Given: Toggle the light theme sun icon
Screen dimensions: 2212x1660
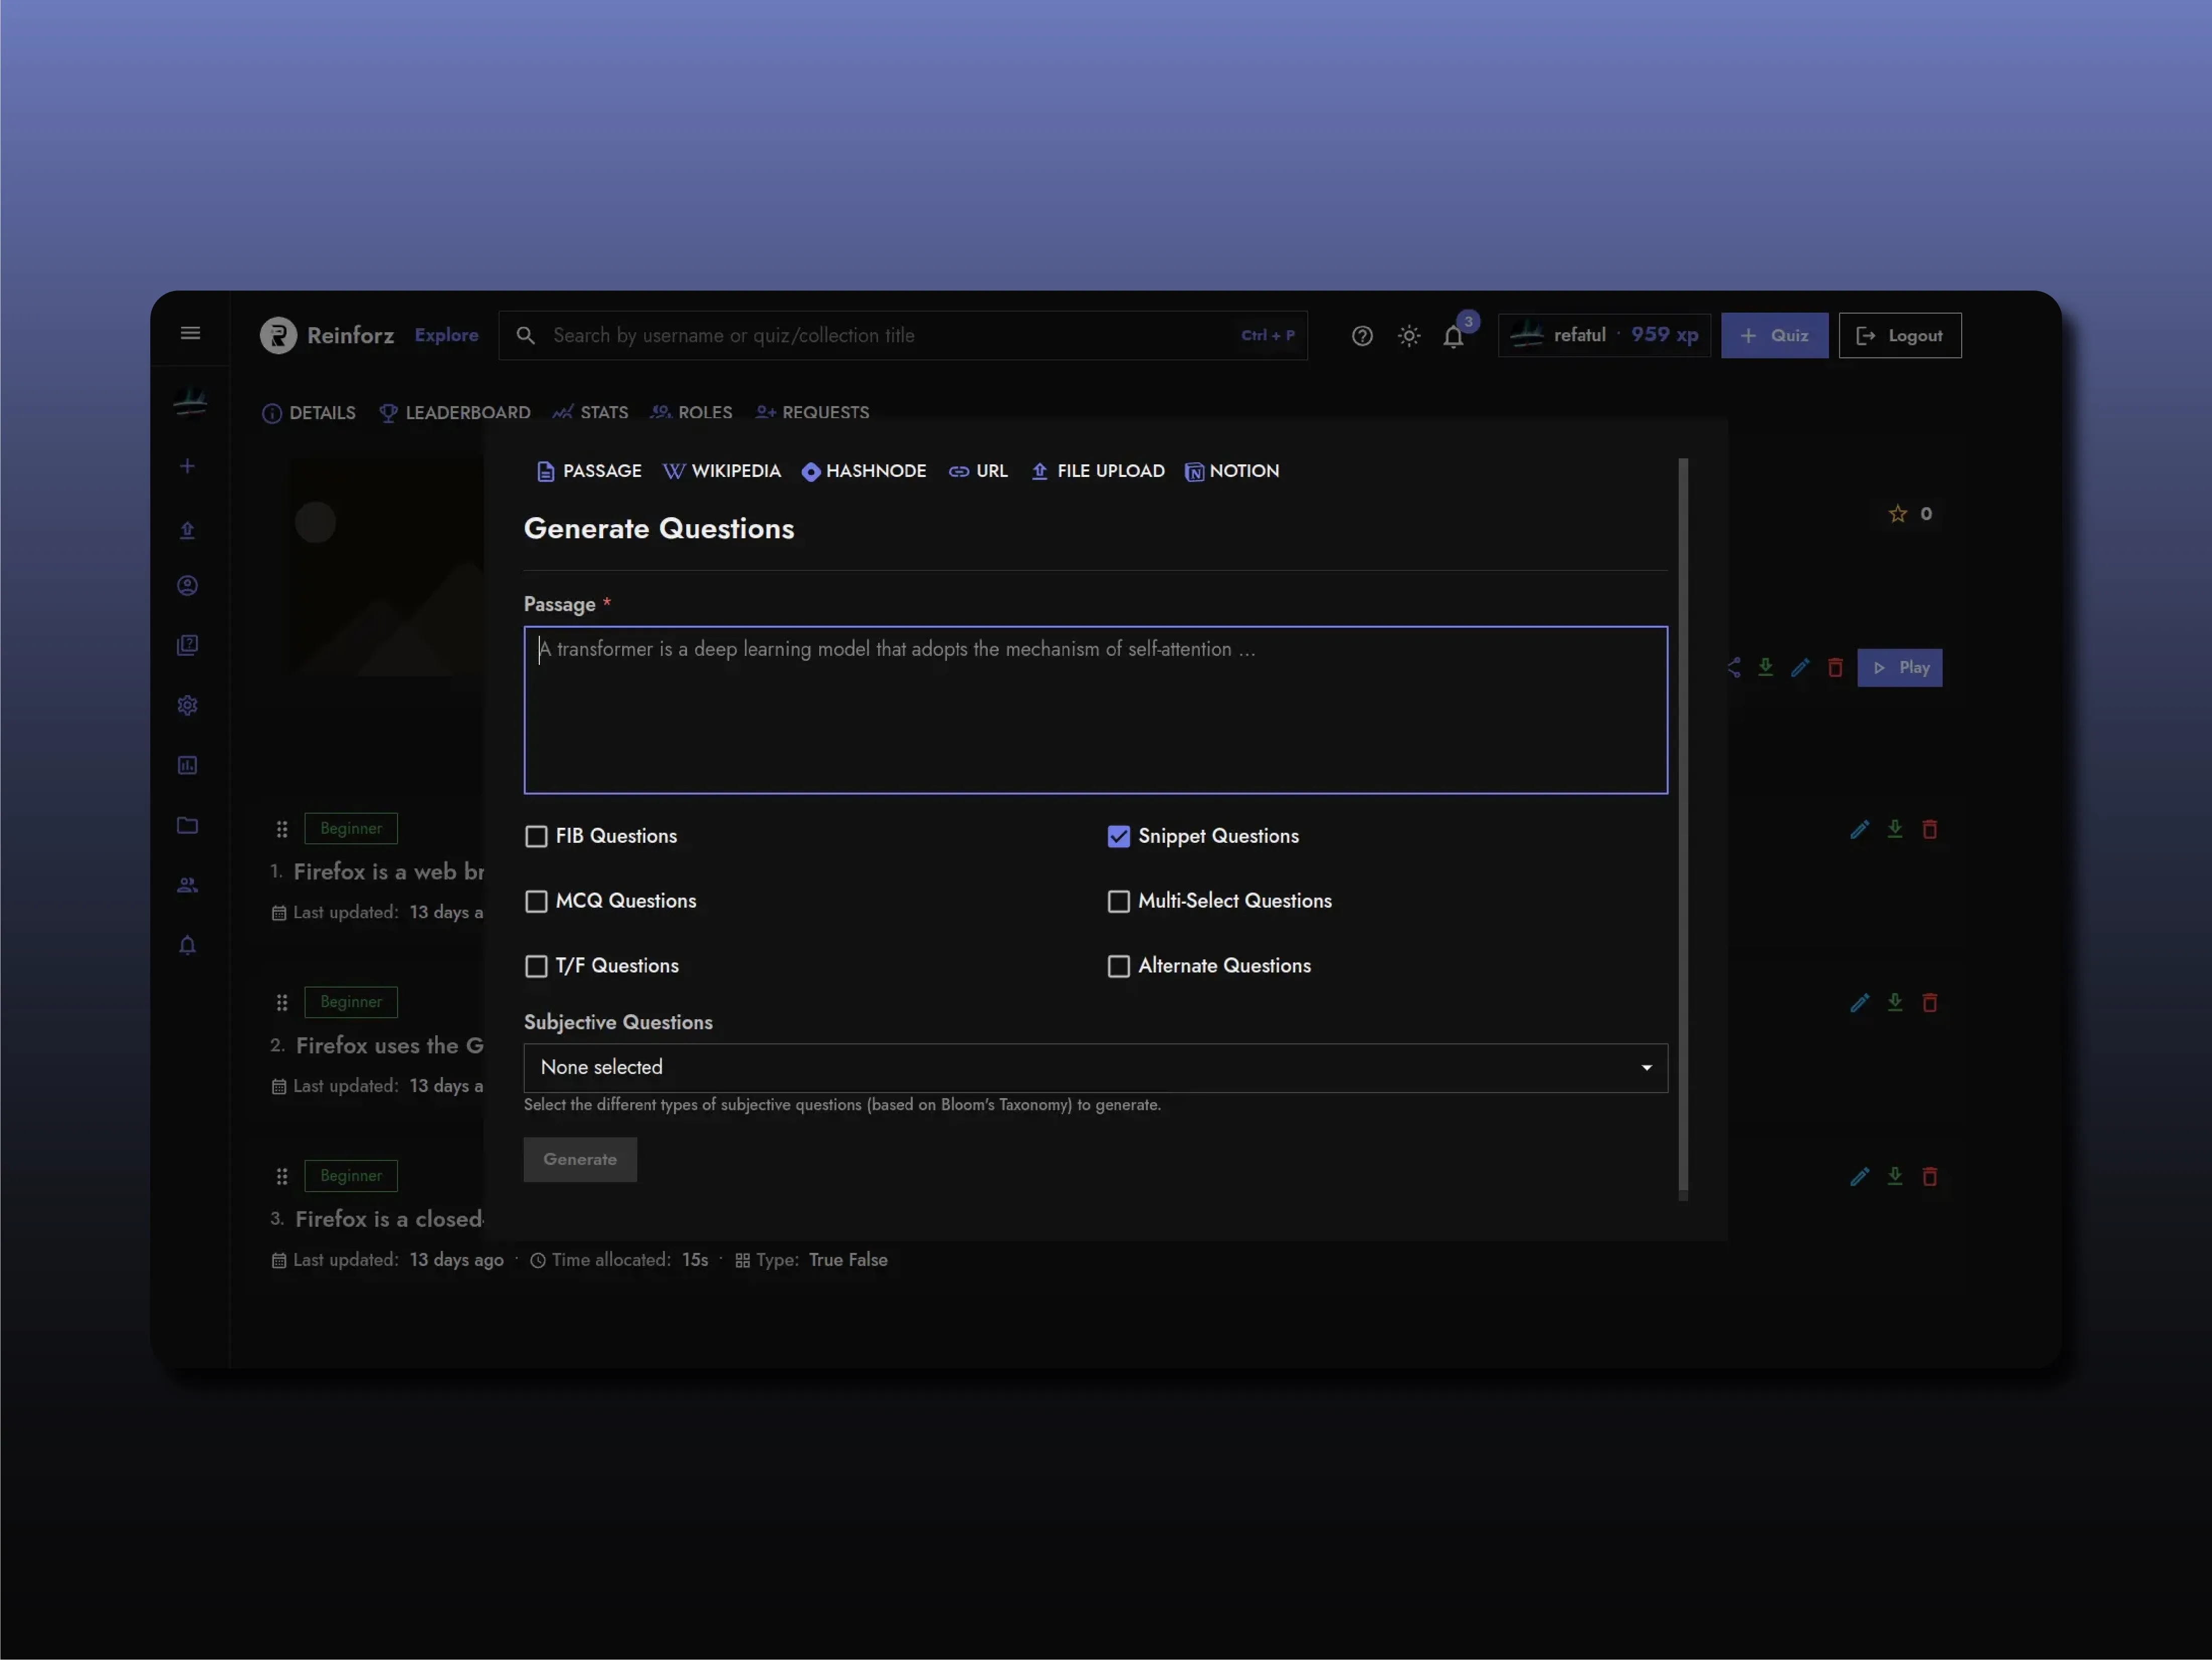Looking at the screenshot, I should pyautogui.click(x=1408, y=336).
